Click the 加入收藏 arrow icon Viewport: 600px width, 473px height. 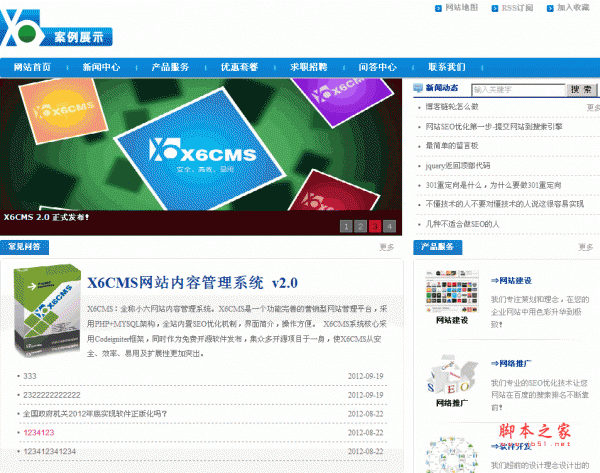point(550,8)
